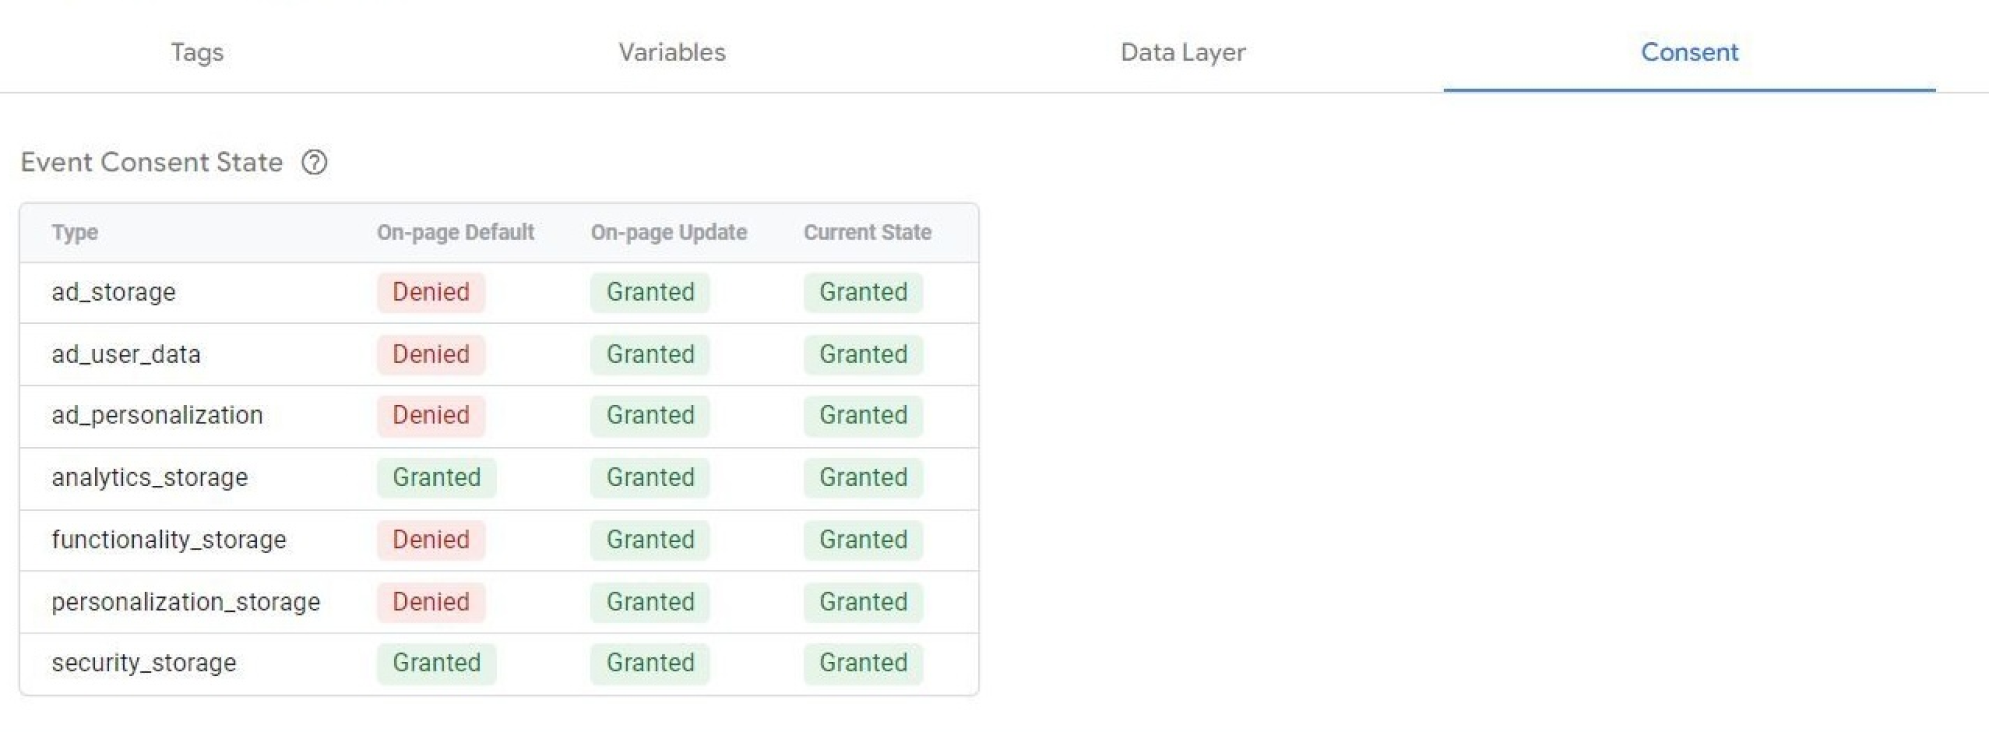Screen dimensions: 1989x733
Task: Click the security_storage type label
Action: pyautogui.click(x=144, y=663)
